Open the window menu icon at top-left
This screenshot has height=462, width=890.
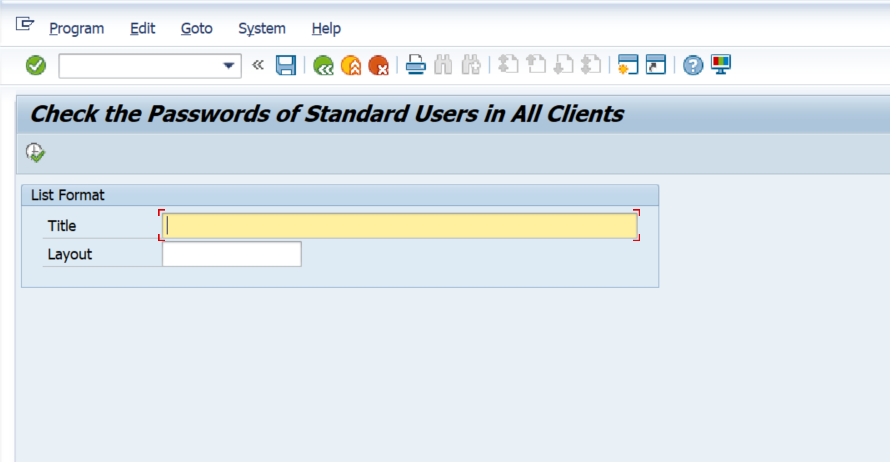(x=25, y=25)
